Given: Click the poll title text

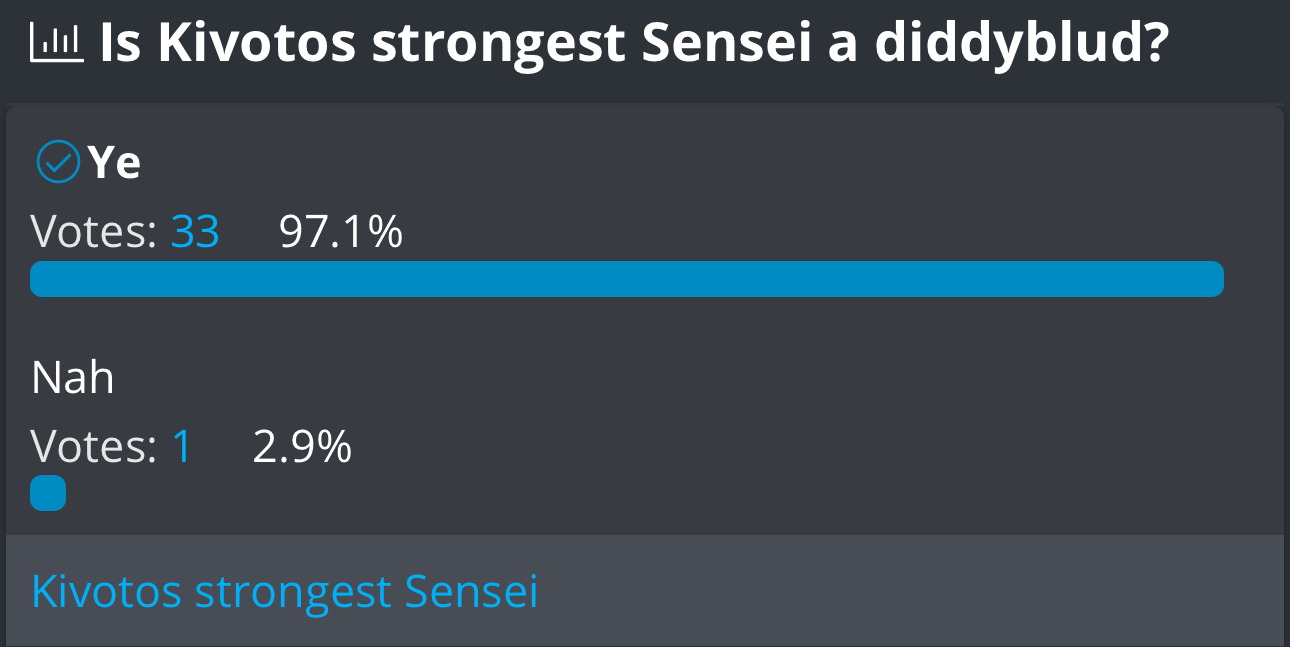Looking at the screenshot, I should tap(634, 46).
